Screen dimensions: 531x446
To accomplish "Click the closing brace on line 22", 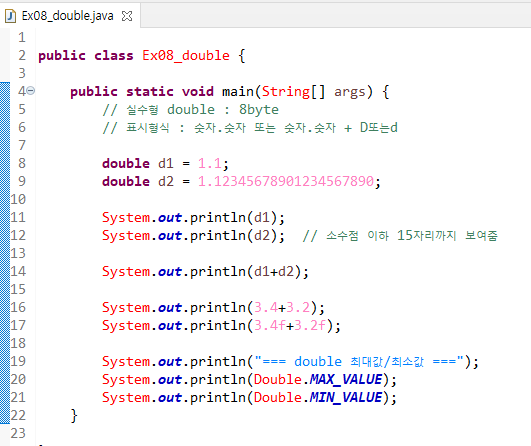I will pyautogui.click(x=74, y=416).
